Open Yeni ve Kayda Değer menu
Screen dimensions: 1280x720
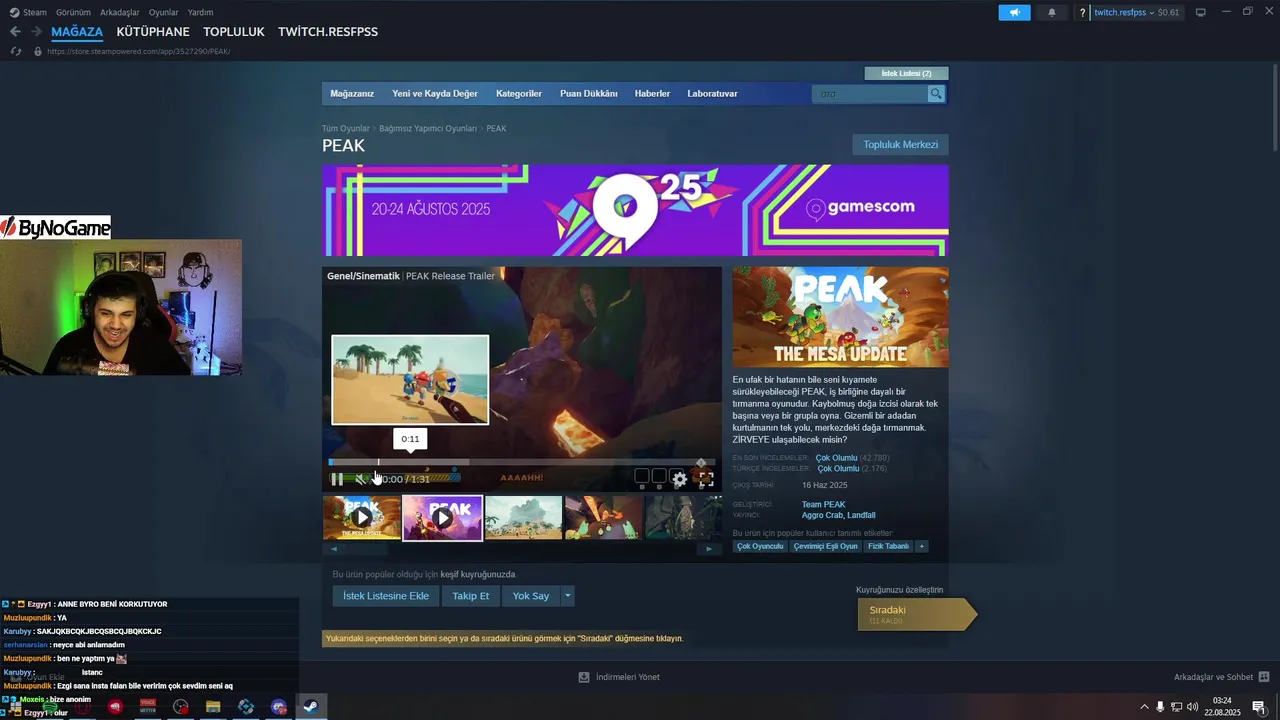point(435,93)
